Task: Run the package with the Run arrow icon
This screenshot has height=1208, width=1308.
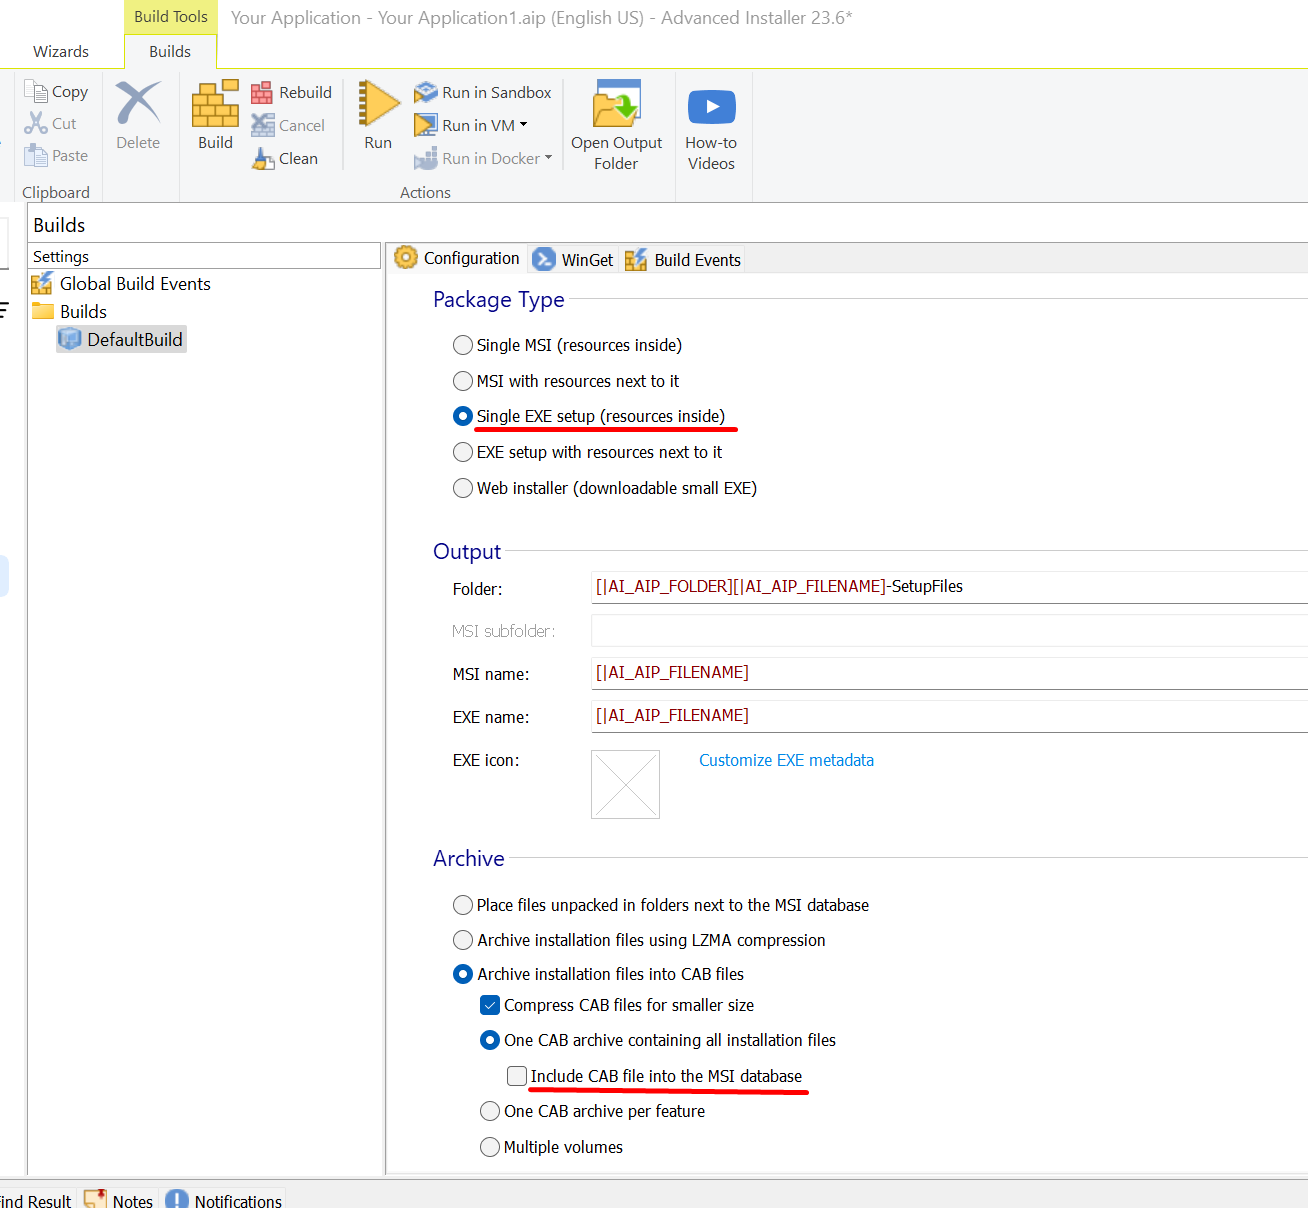Action: tap(378, 104)
